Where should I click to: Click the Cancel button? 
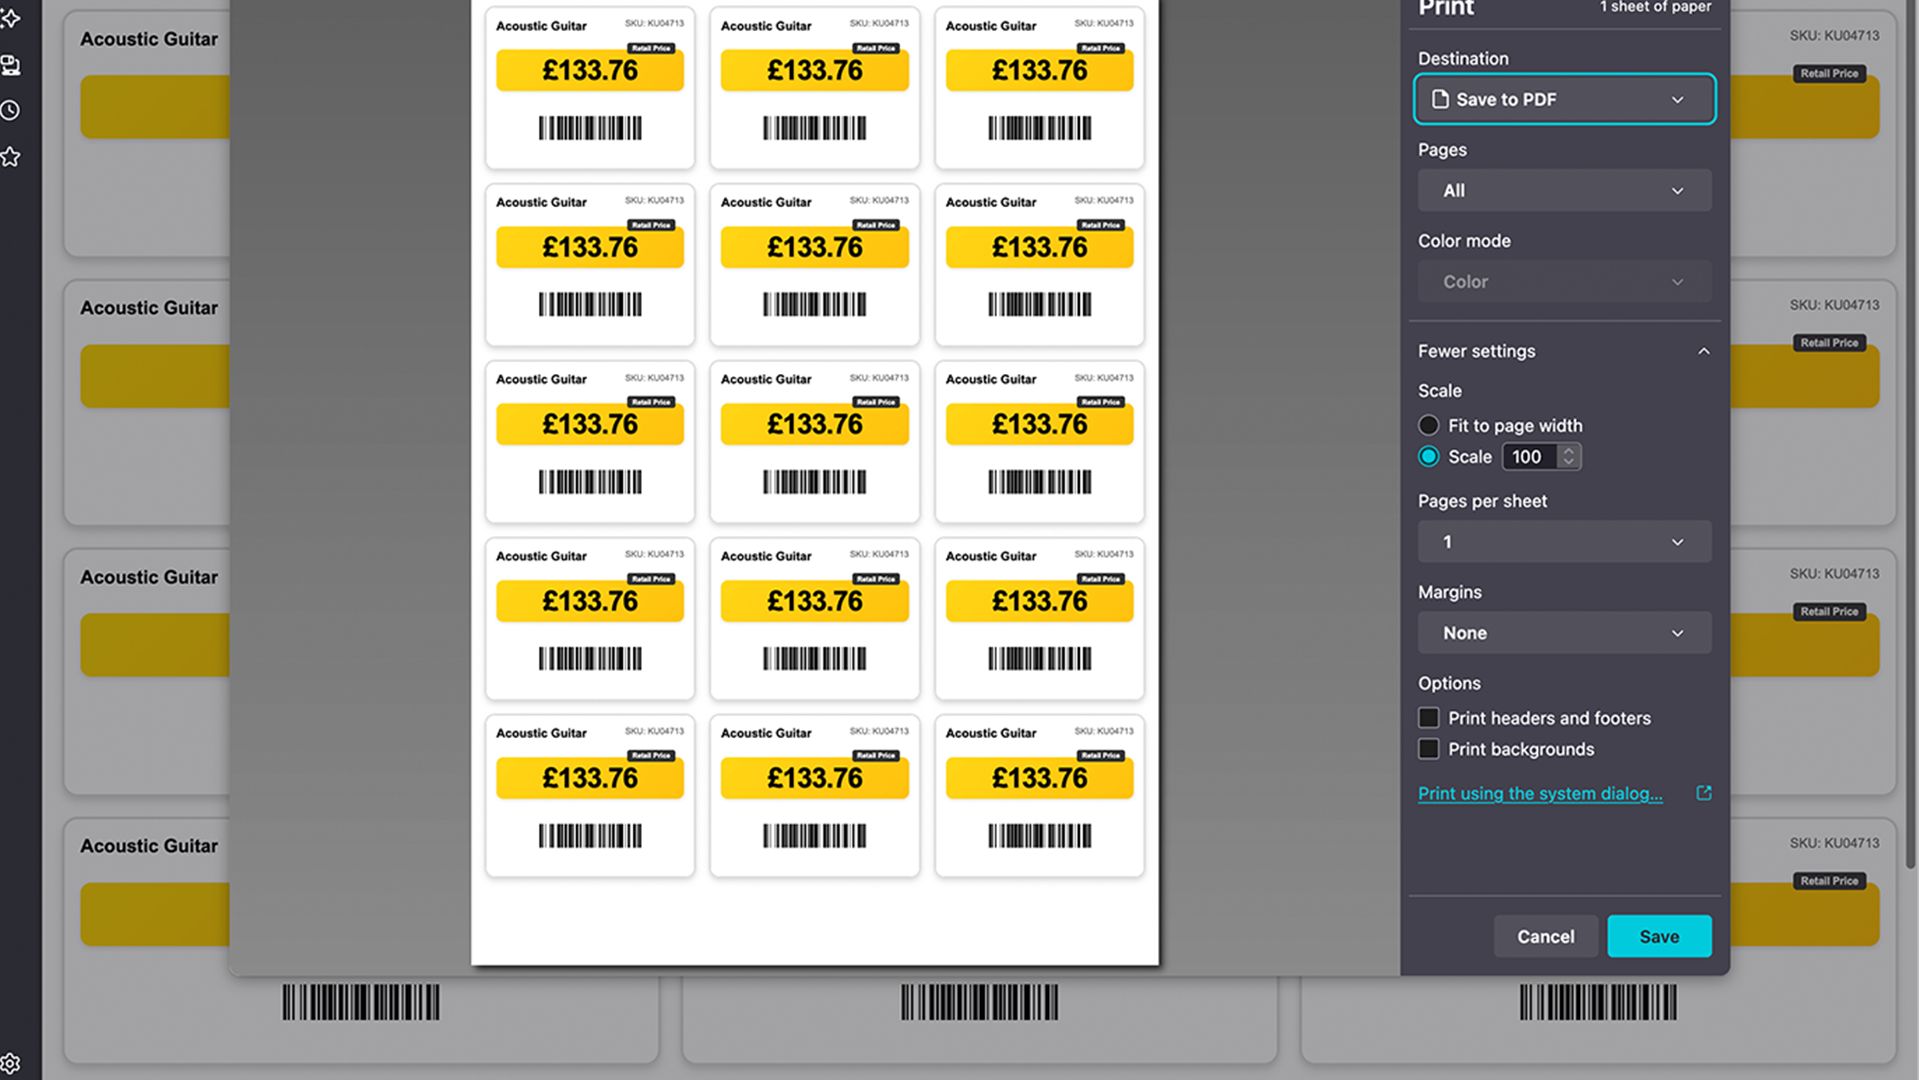click(x=1545, y=936)
